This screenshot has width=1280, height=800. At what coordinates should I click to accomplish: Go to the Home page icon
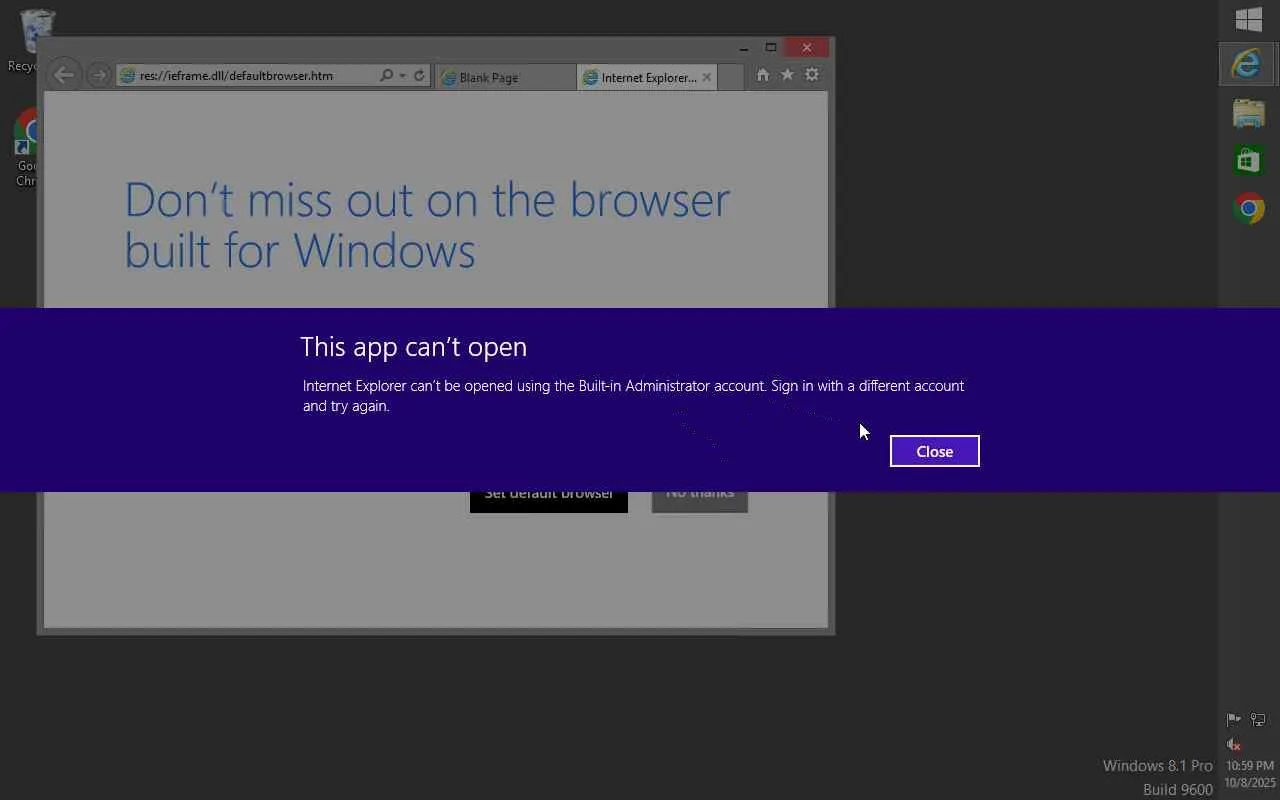[763, 75]
